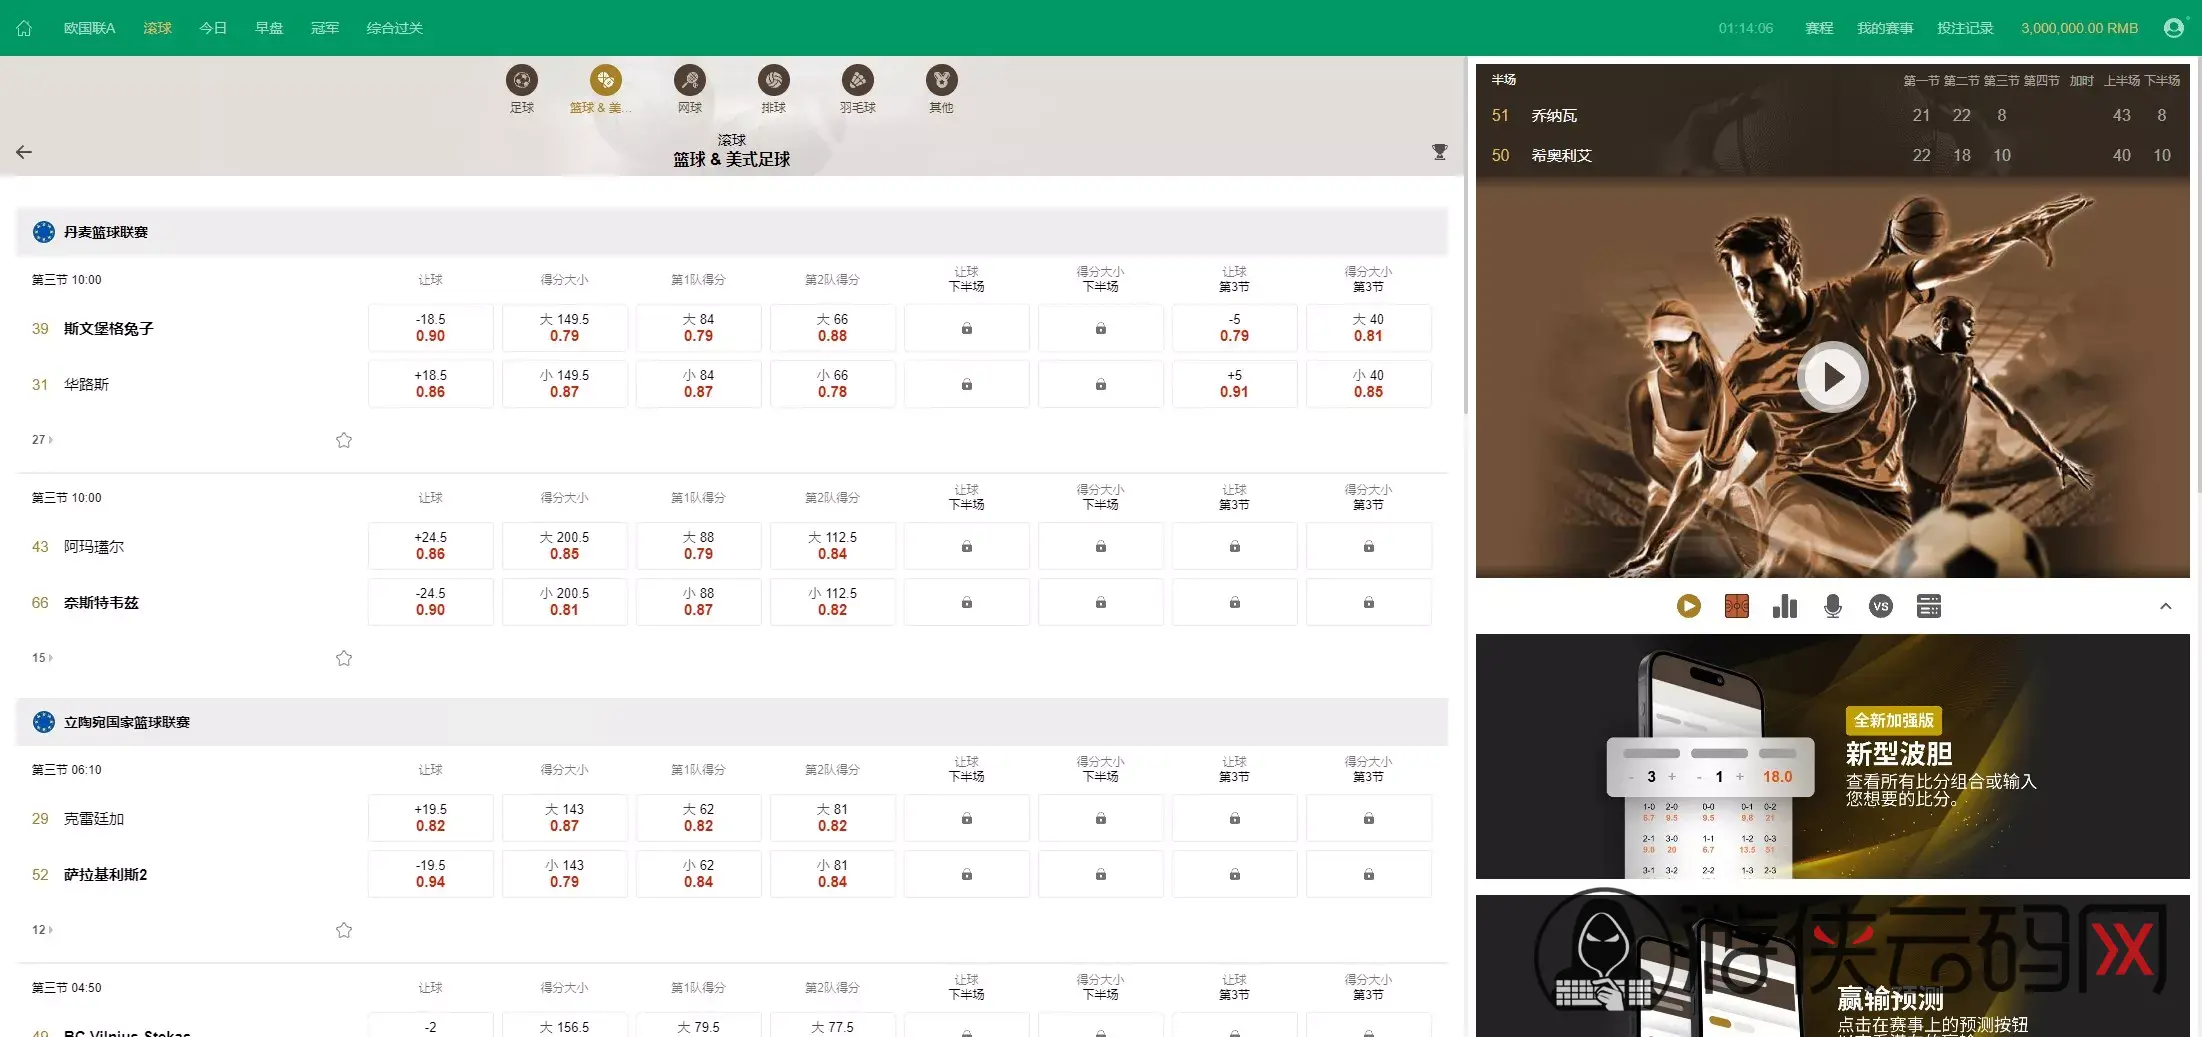Open the trophy outright icon
Viewport: 2202px width, 1037px height.
(x=1440, y=152)
